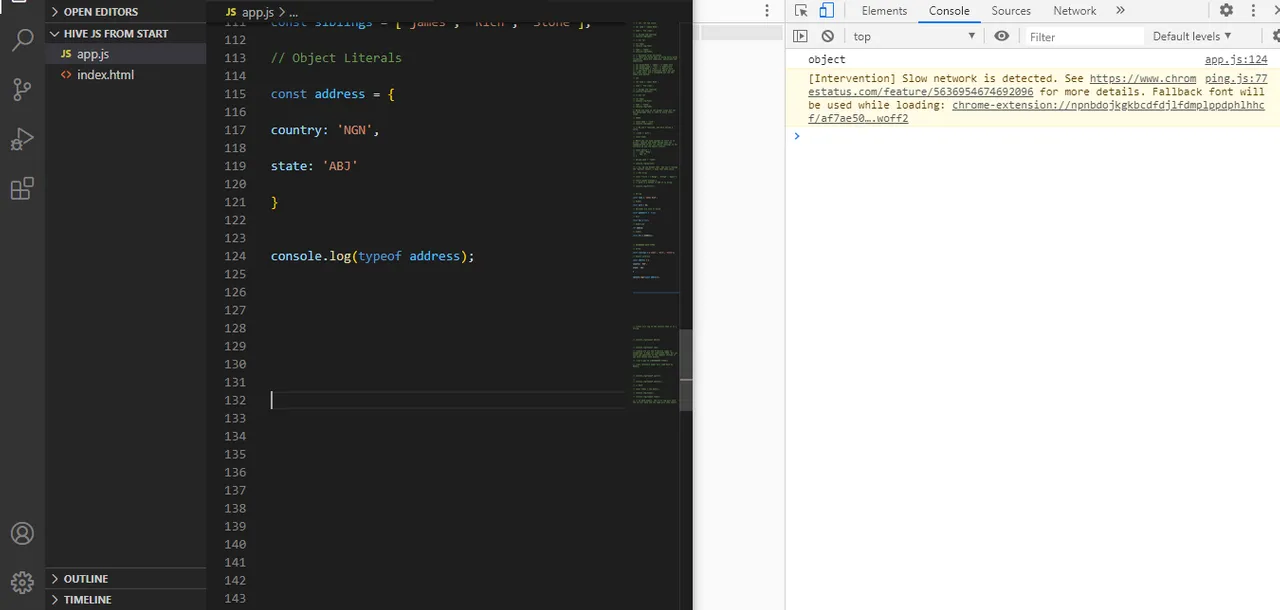Click the HTML icon beside index.html
The height and width of the screenshot is (610, 1280).
click(66, 75)
